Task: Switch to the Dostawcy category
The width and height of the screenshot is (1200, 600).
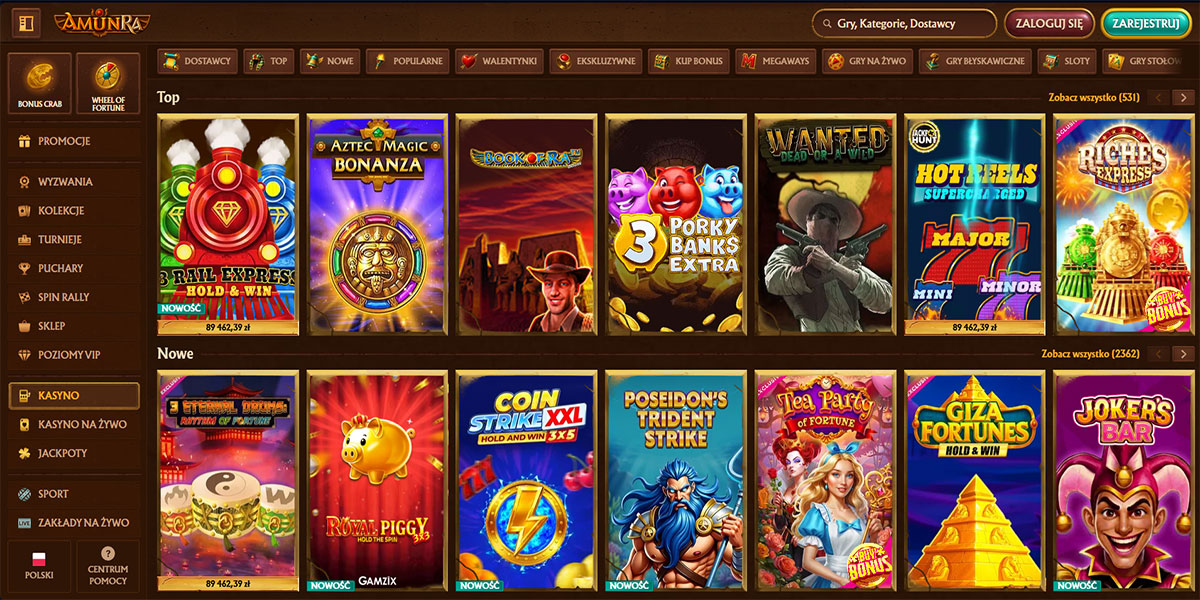Action: (198, 61)
